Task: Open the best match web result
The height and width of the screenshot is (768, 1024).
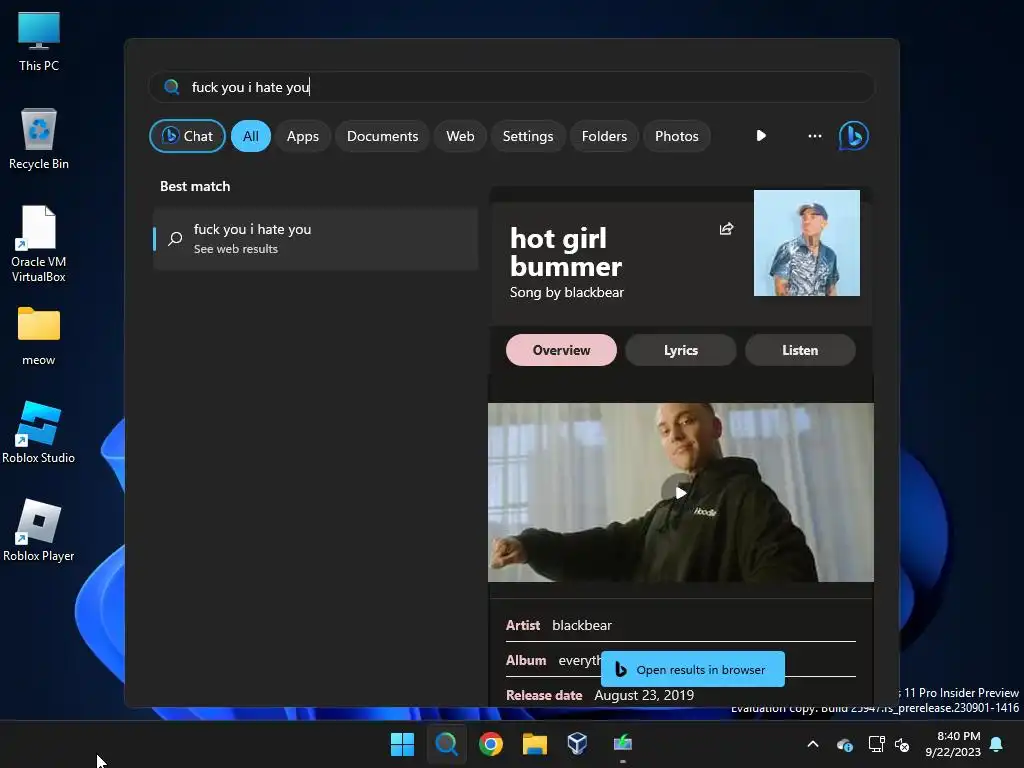Action: point(315,238)
